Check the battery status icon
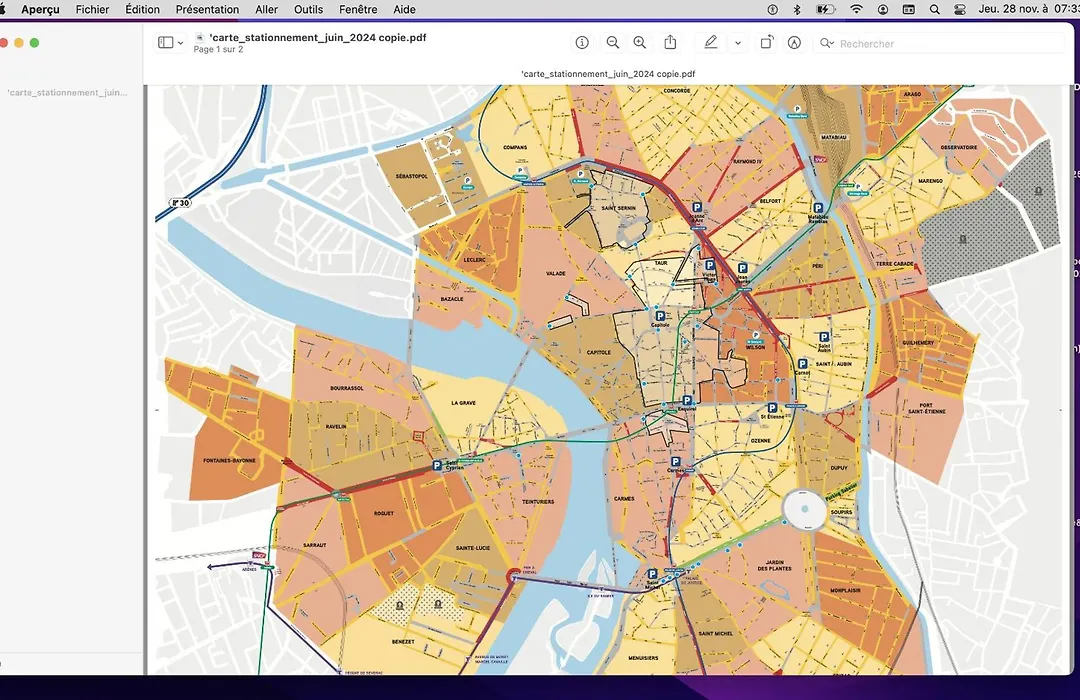Image resolution: width=1080 pixels, height=700 pixels. [825, 10]
